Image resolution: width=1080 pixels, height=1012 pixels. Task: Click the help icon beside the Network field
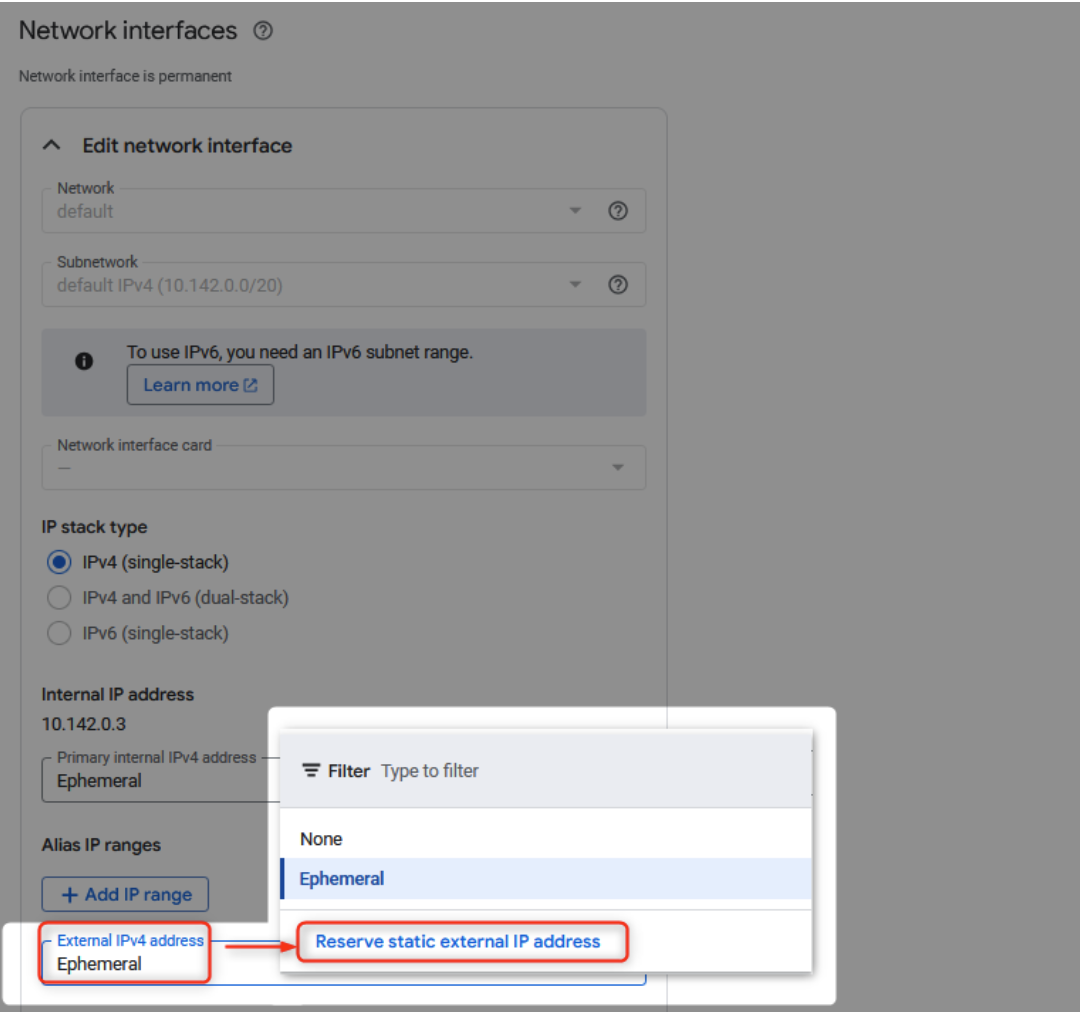tap(618, 211)
